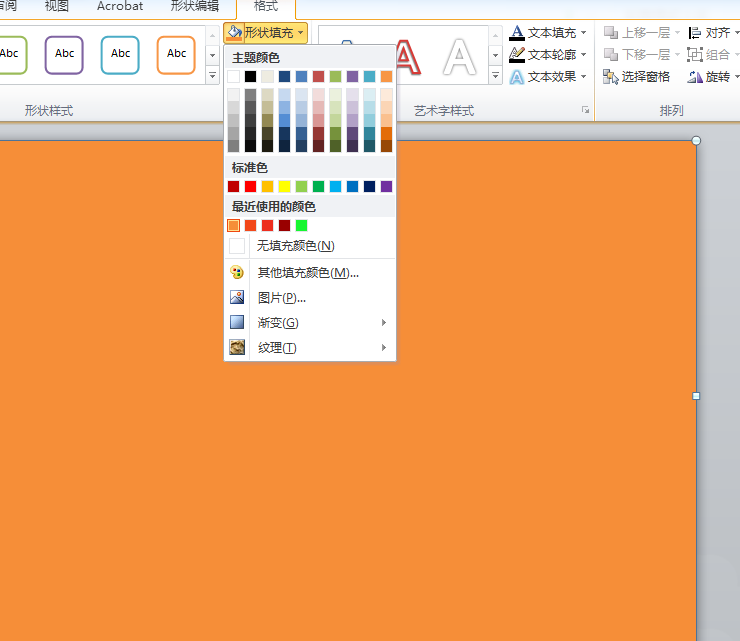Click the 旋转 rotate icon
Viewport: 740px width, 641px height.
[695, 77]
